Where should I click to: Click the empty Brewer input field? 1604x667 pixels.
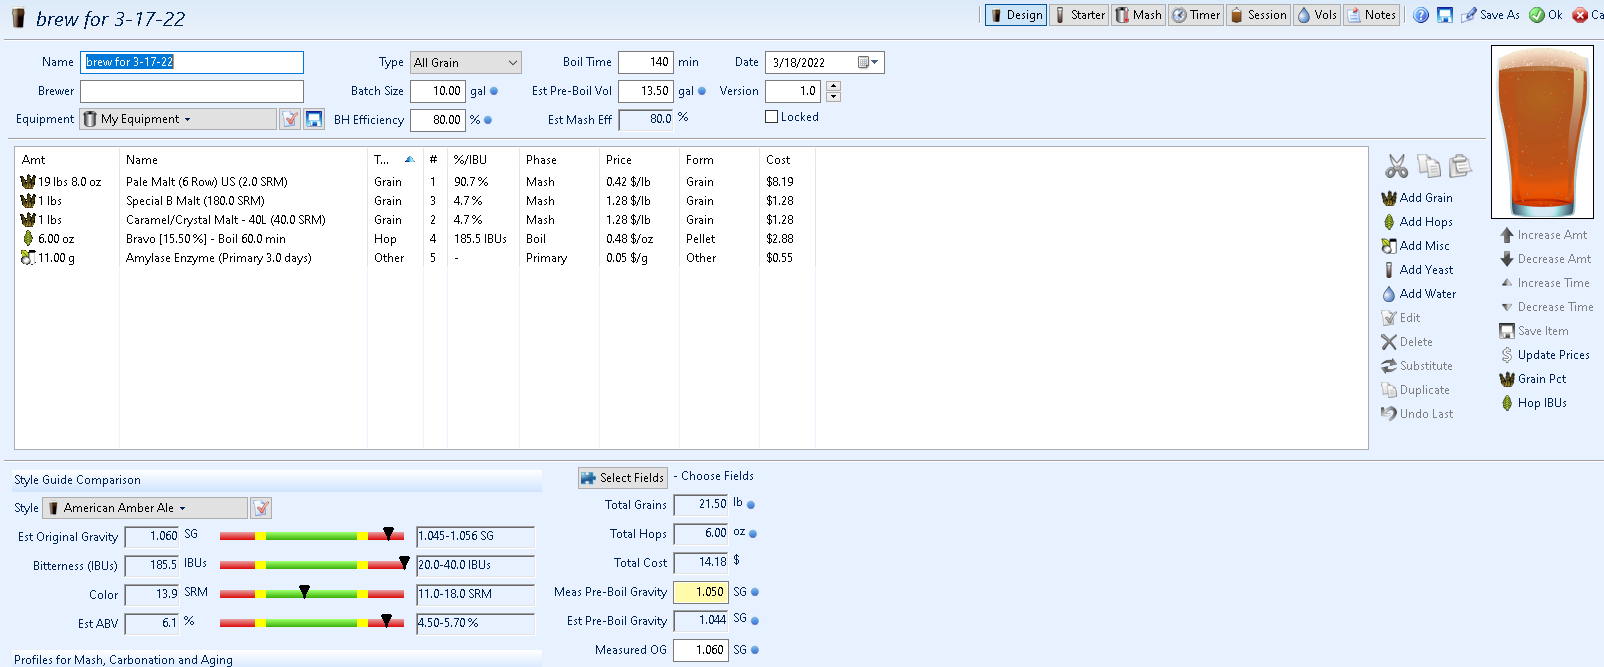tap(192, 91)
